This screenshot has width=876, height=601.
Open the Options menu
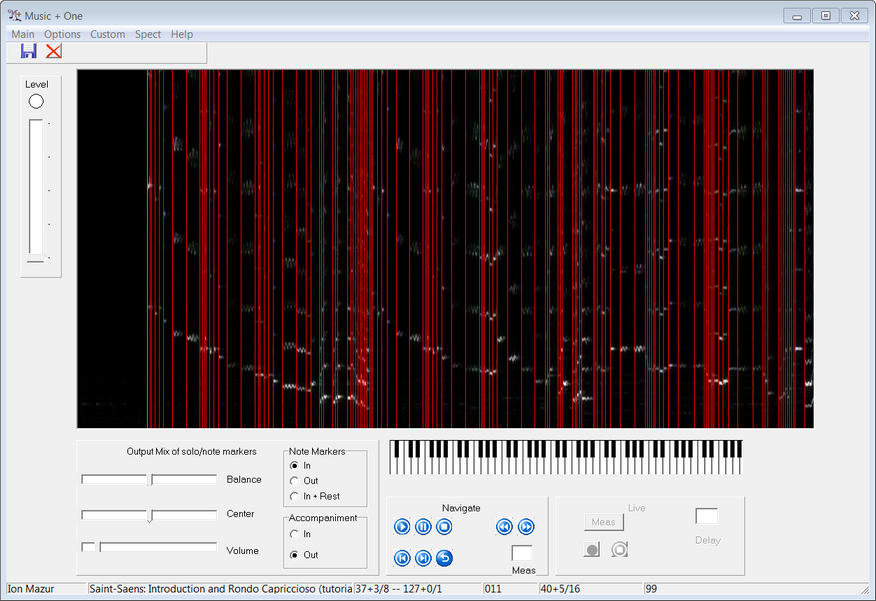pos(62,34)
